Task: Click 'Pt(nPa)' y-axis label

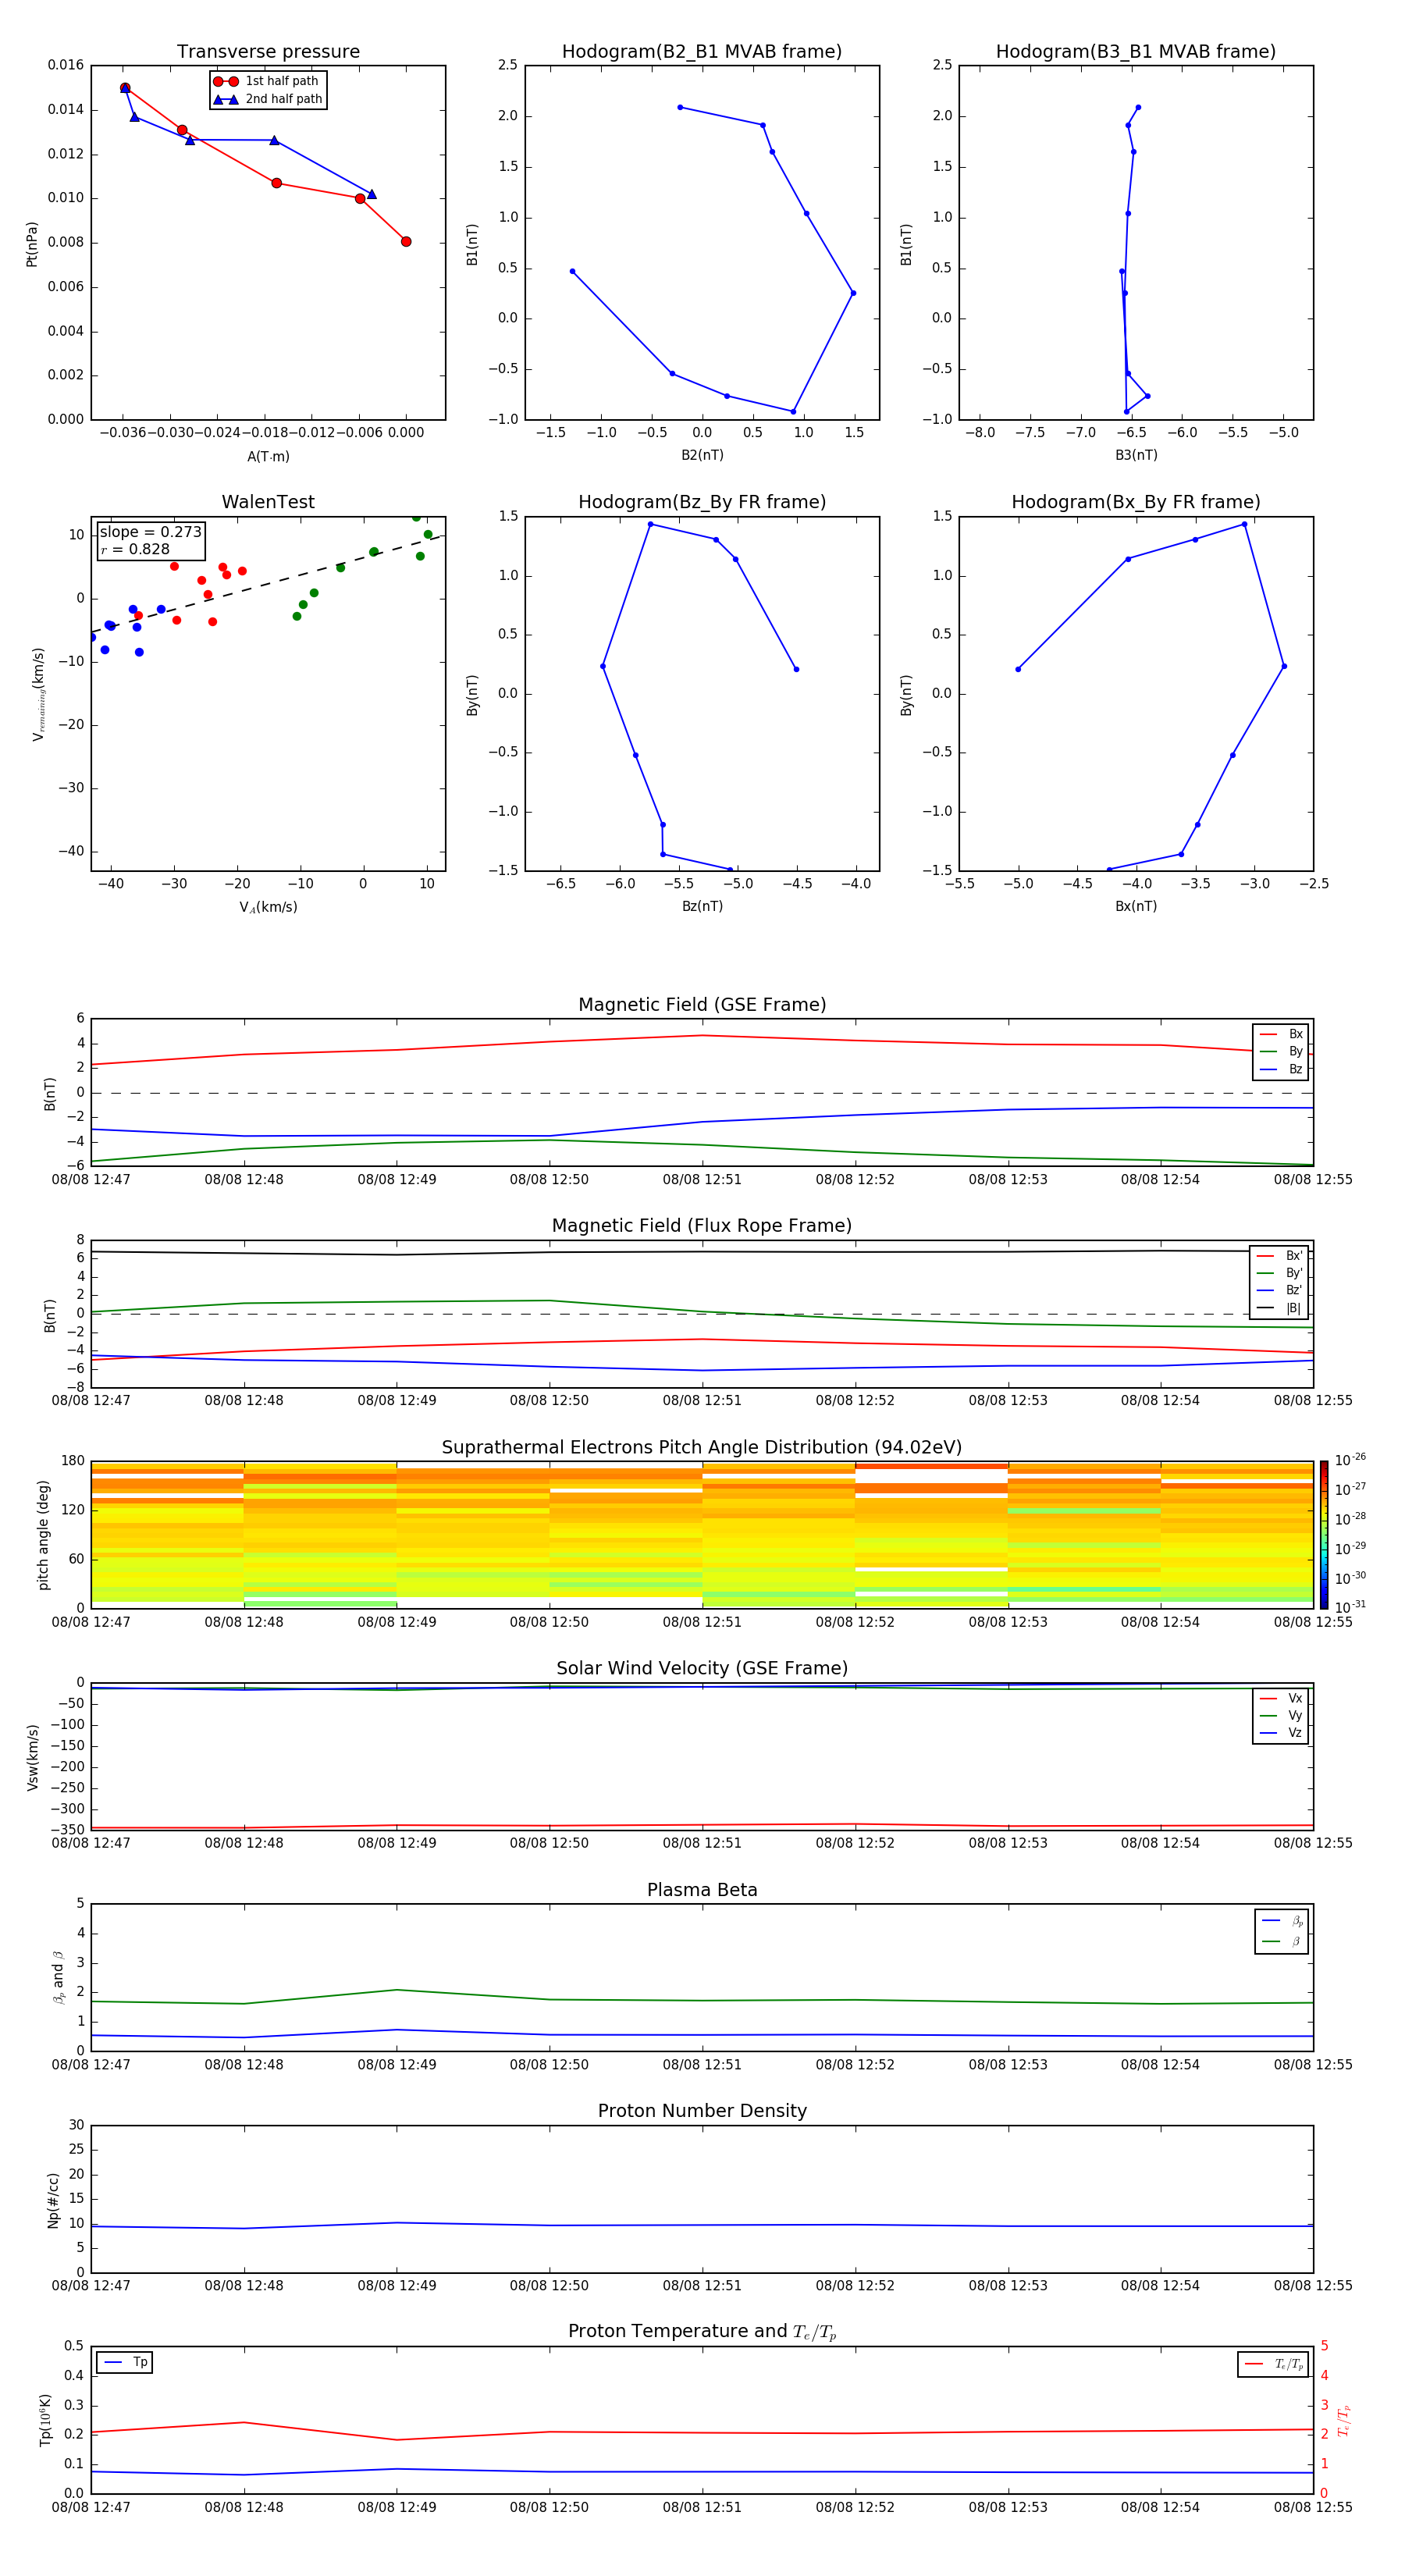Action: (x=31, y=243)
